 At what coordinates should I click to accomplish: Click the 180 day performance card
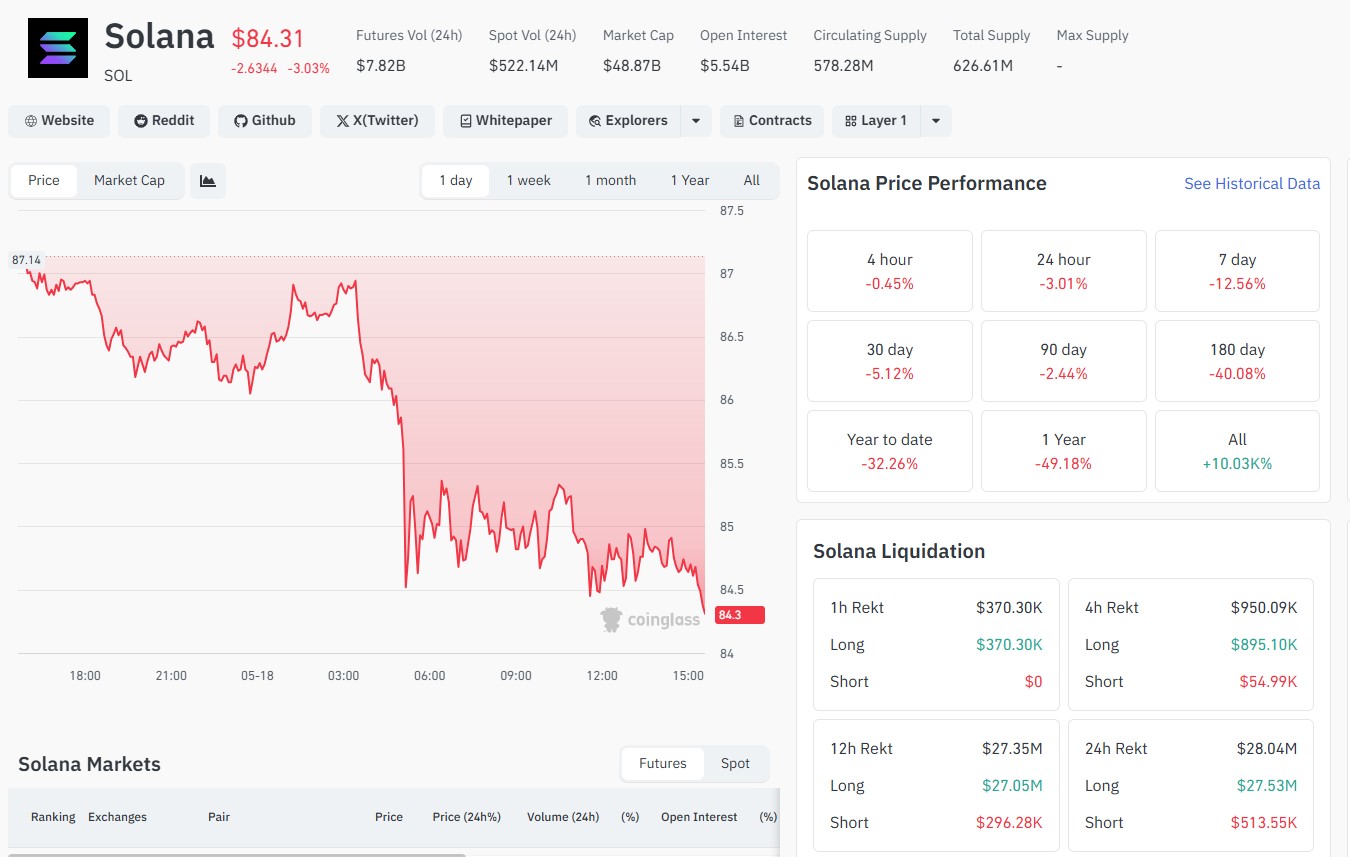pyautogui.click(x=1237, y=361)
